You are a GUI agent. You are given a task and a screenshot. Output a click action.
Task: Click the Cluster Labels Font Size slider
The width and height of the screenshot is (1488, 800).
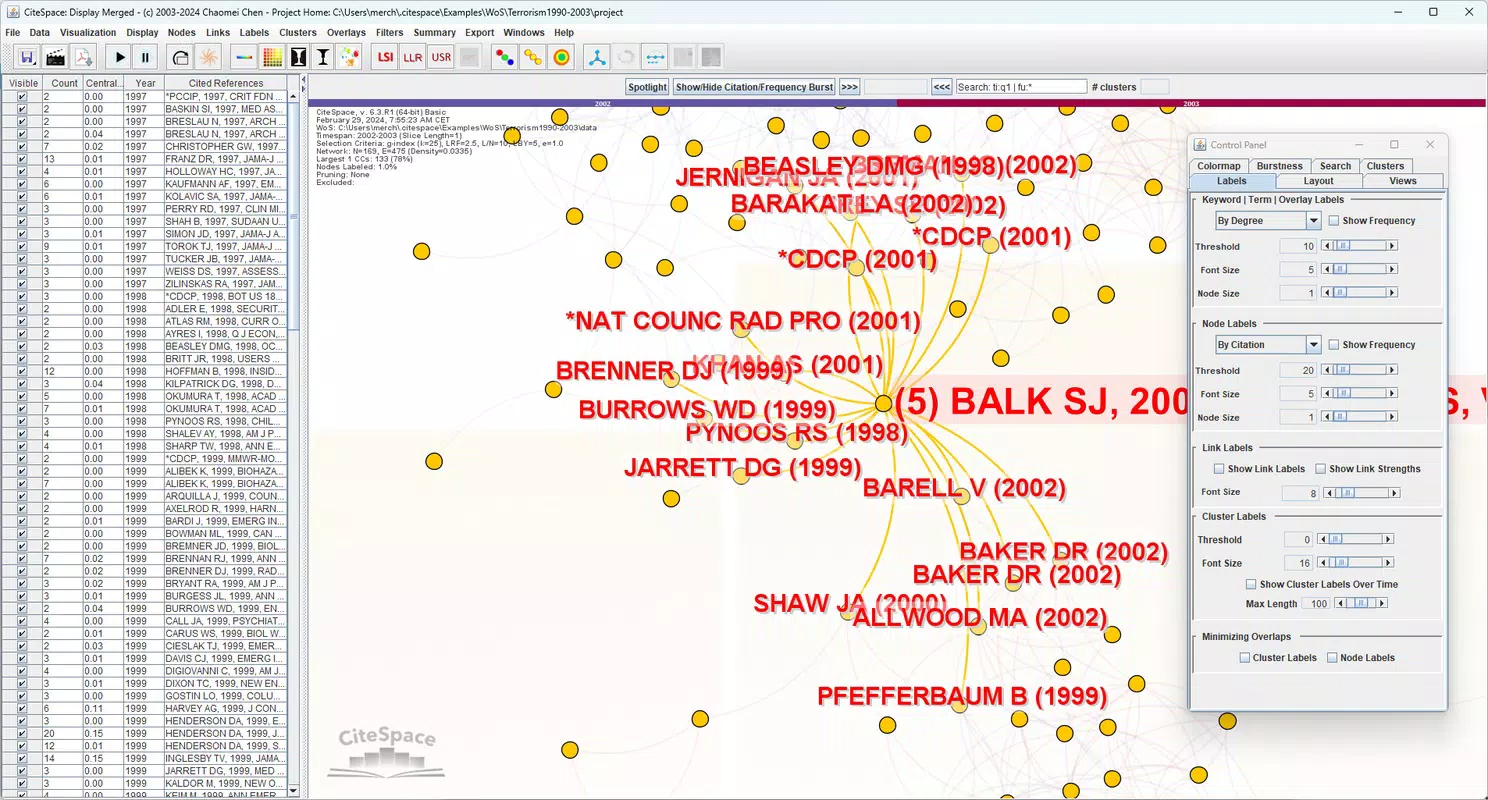[1355, 564]
